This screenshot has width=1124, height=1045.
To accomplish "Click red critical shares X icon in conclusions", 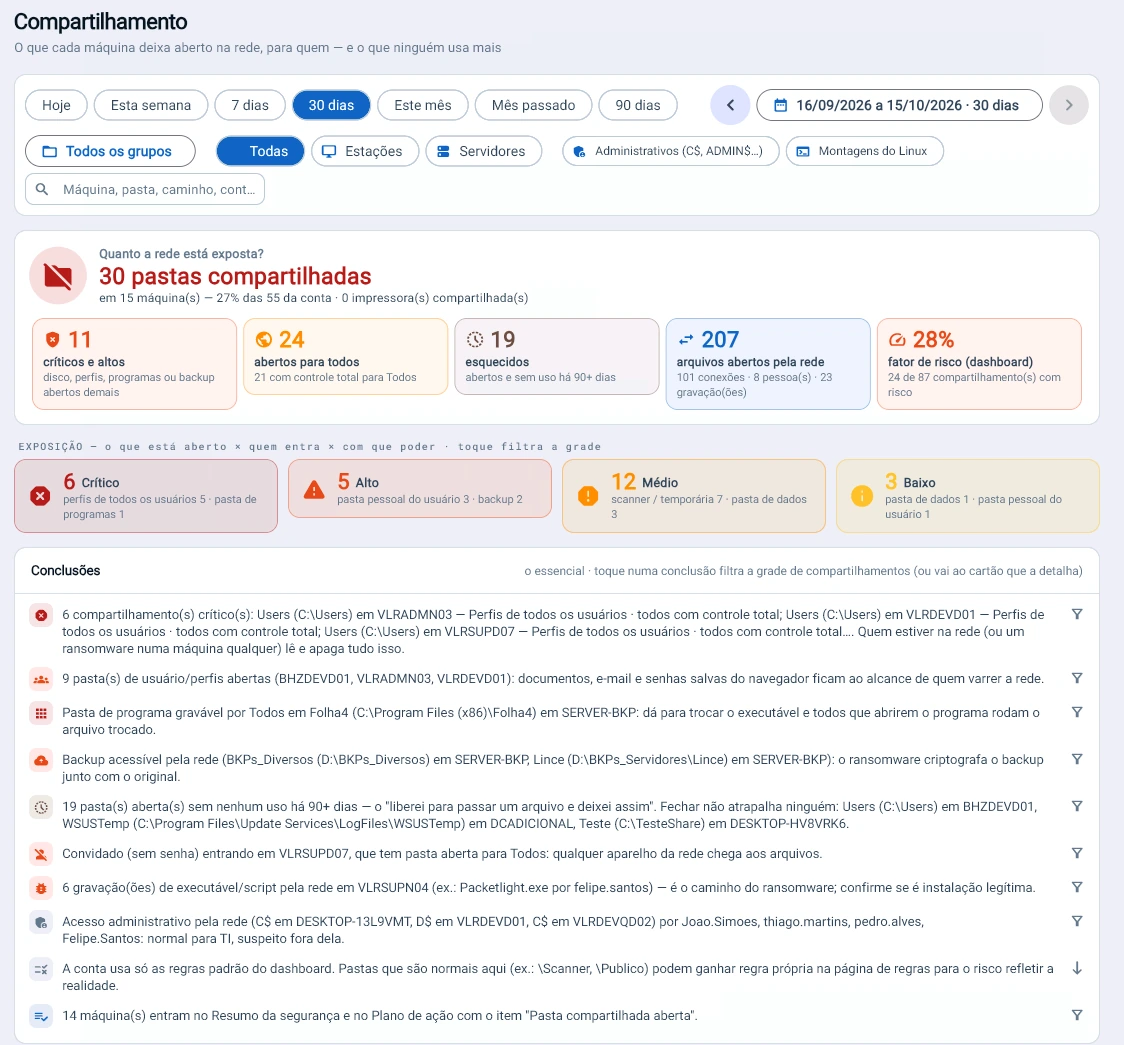I will [41, 615].
